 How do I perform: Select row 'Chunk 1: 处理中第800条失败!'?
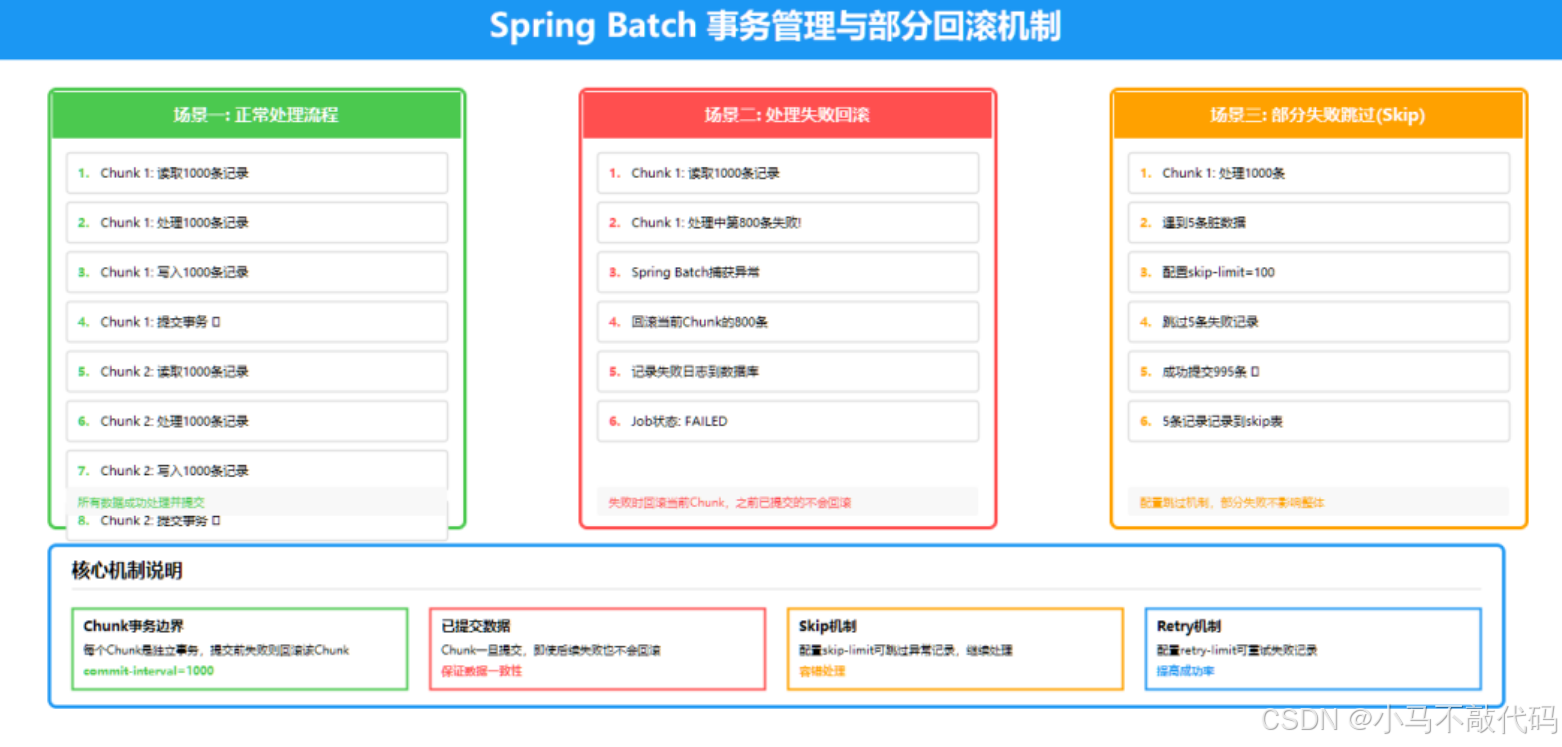pyautogui.click(x=788, y=223)
